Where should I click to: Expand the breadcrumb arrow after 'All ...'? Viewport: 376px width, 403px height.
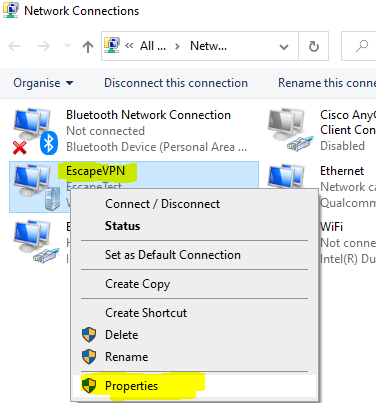(x=177, y=46)
